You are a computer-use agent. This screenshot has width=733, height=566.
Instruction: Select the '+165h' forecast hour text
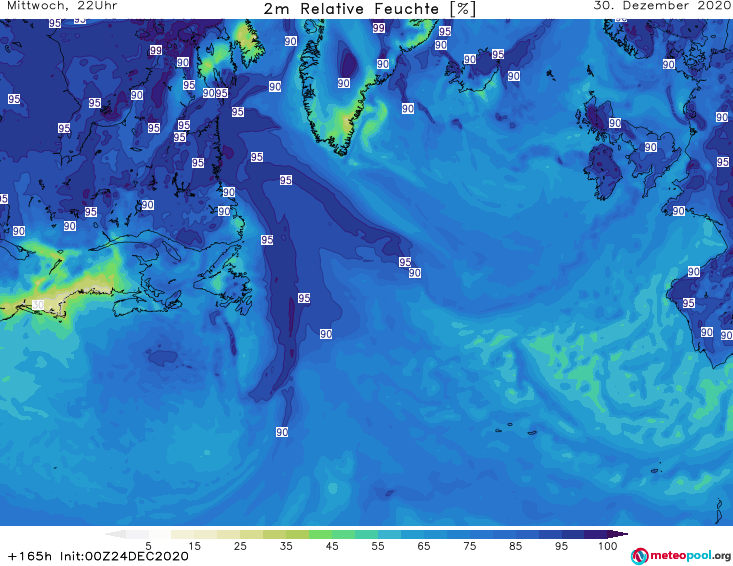(x=30, y=556)
